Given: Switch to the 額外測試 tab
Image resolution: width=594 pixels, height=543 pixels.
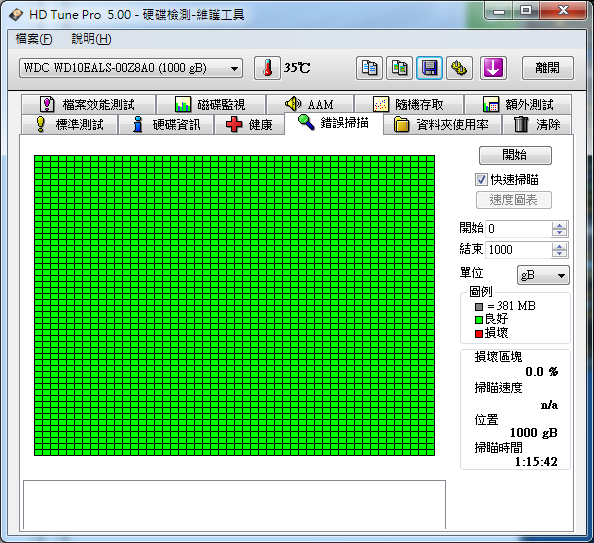Looking at the screenshot, I should click(x=518, y=104).
